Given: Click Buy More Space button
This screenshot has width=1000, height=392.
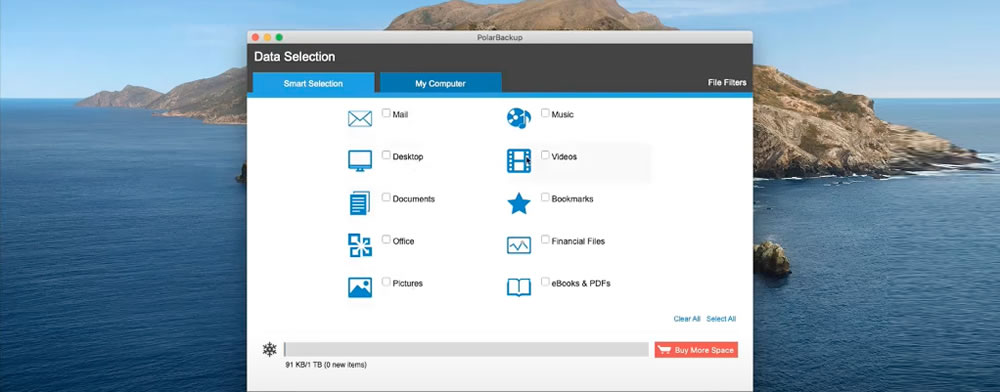Looking at the screenshot, I should (696, 350).
